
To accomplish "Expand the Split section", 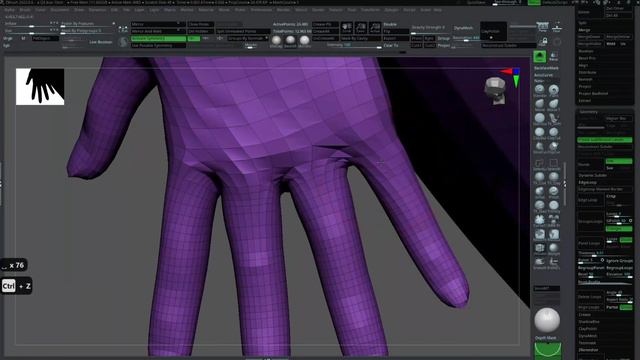I will (583, 23).
